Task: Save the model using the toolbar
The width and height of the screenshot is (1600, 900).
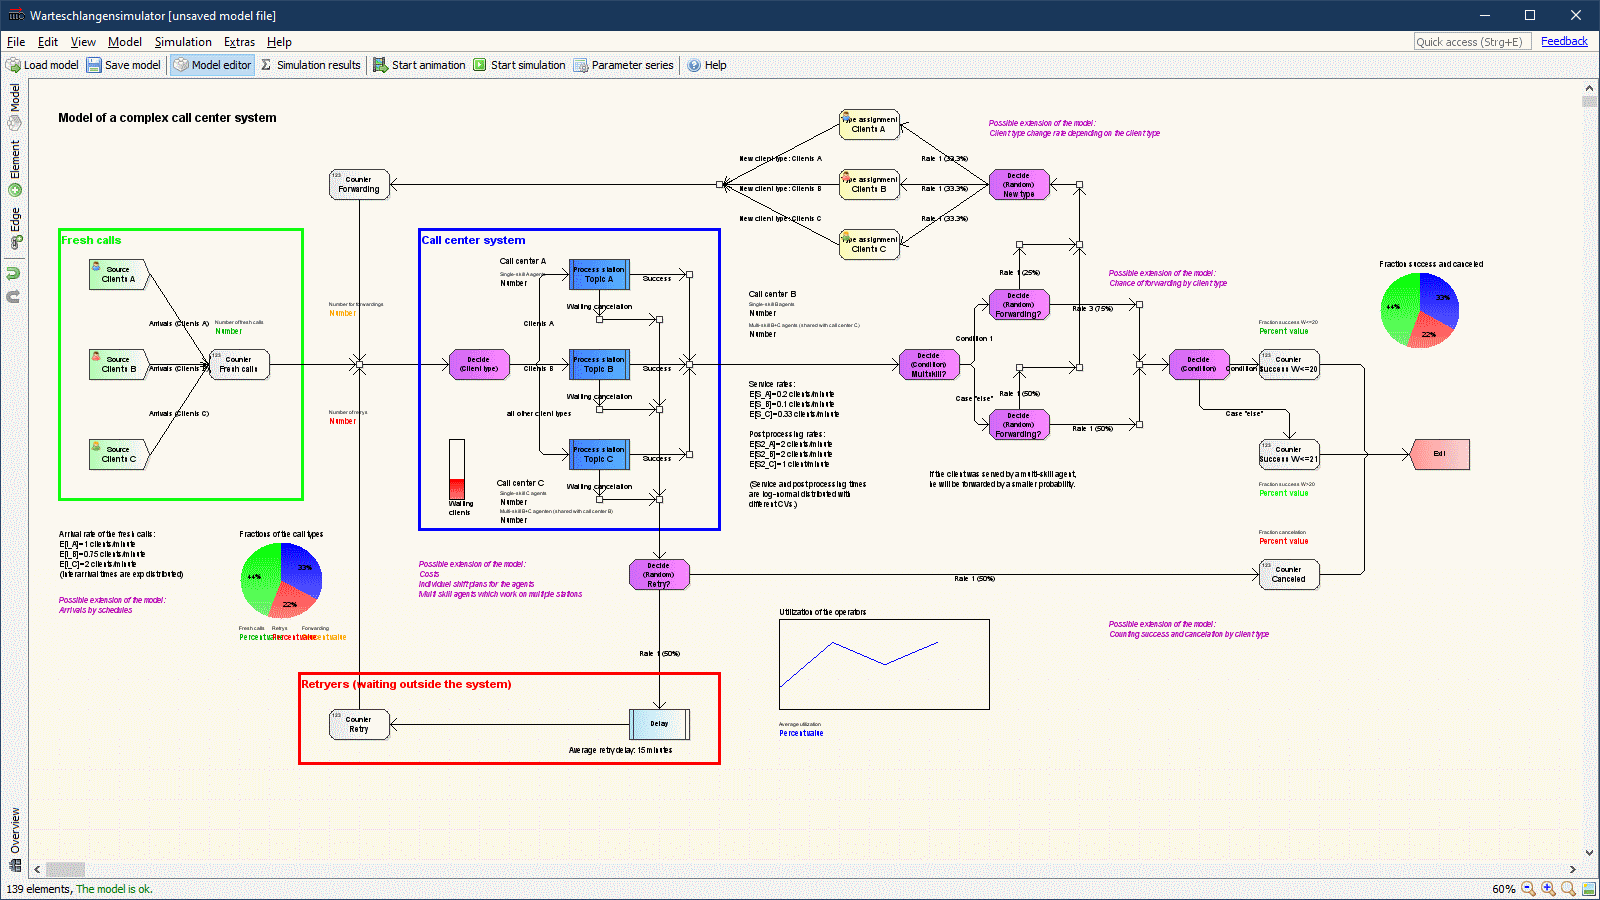Action: point(123,65)
